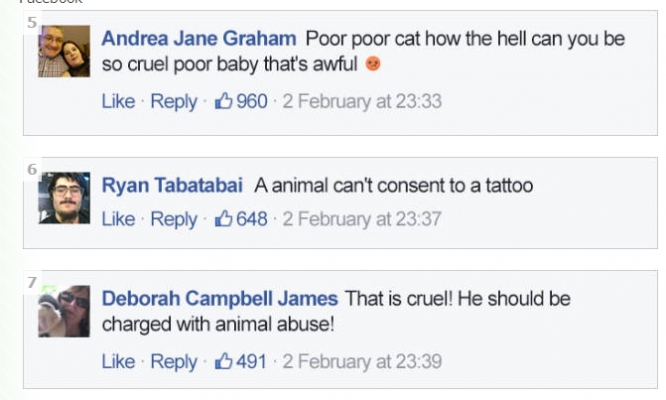Open Ryan Tabatabai's profile picture
The height and width of the screenshot is (400, 666).
64,197
